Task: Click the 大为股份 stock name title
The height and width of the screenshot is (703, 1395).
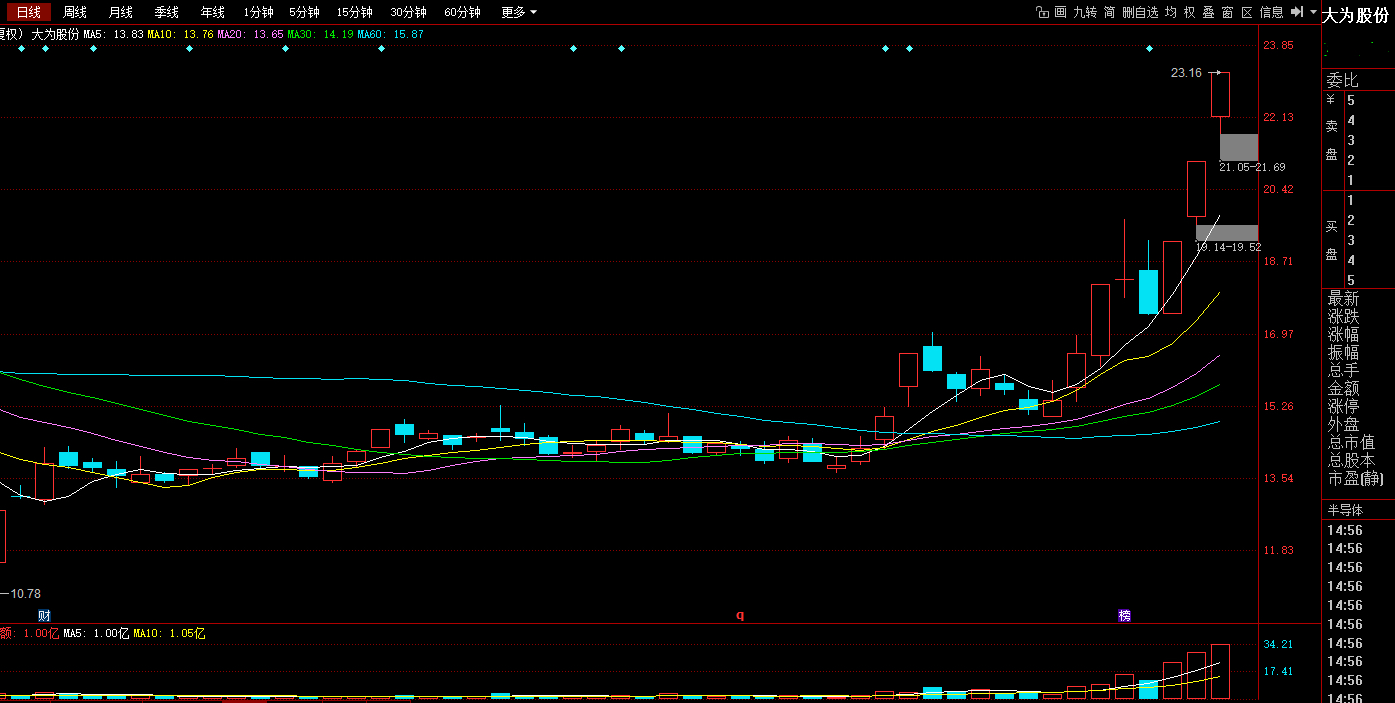Action: coord(1355,15)
